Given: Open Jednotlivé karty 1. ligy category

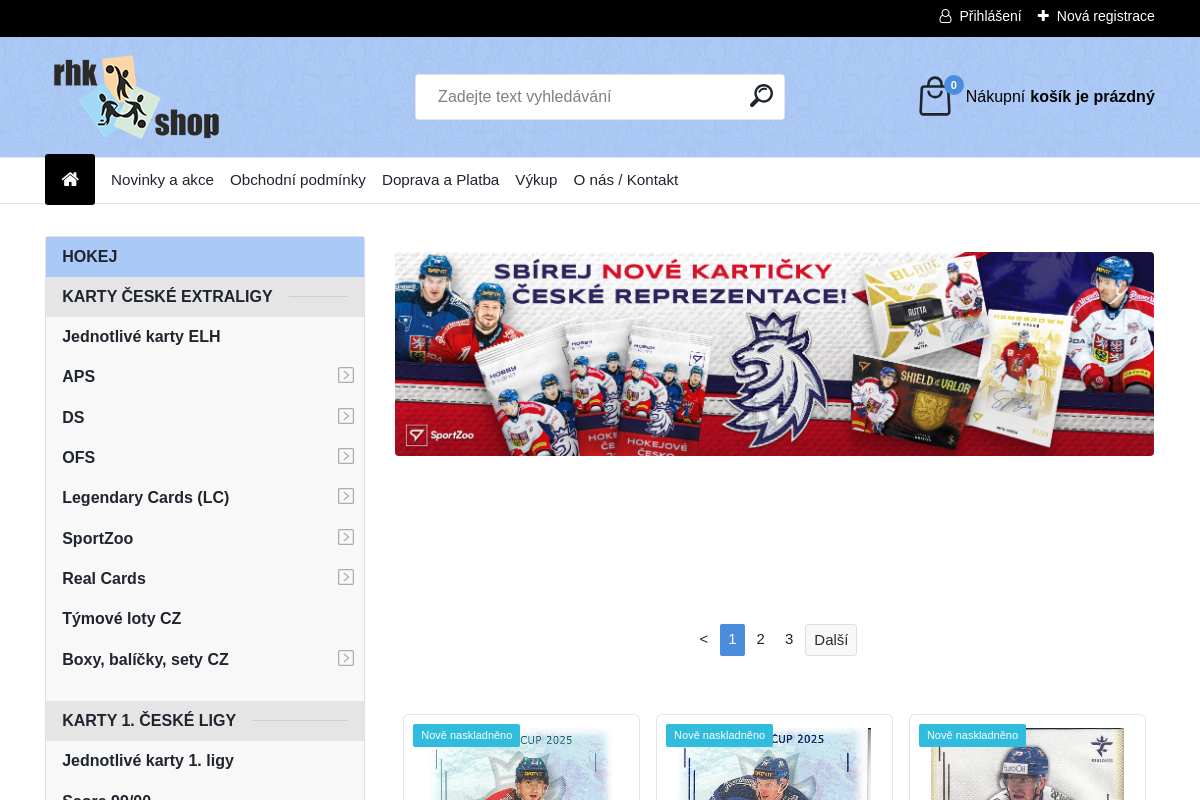Looking at the screenshot, I should pos(148,761).
